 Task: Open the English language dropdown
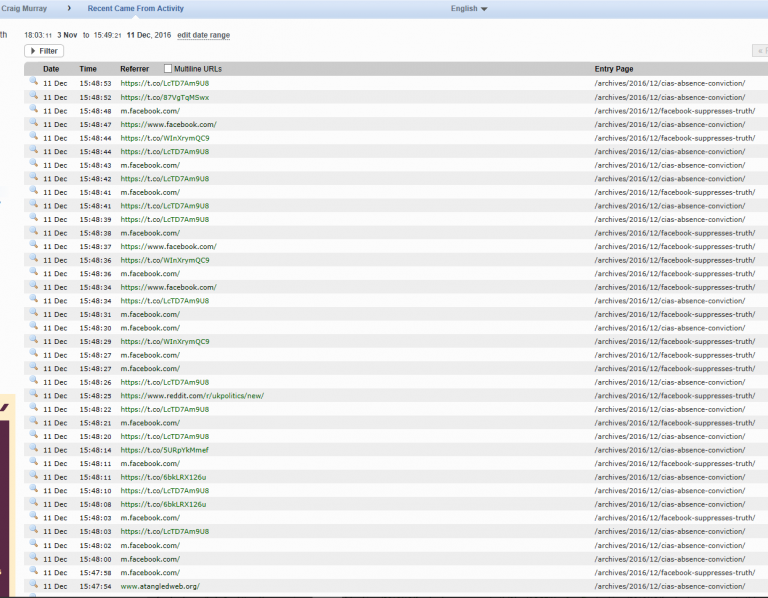click(x=469, y=9)
